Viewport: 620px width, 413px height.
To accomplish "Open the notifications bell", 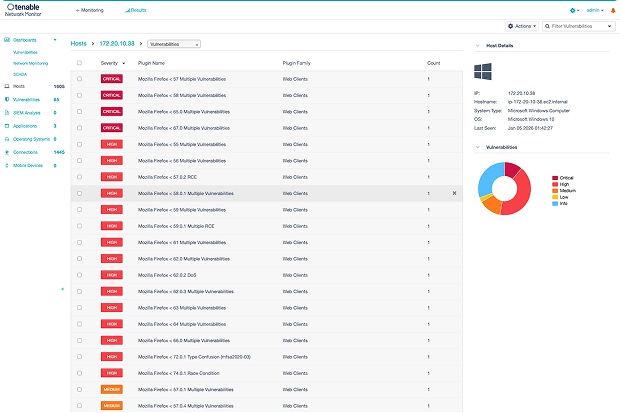I will pyautogui.click(x=613, y=10).
